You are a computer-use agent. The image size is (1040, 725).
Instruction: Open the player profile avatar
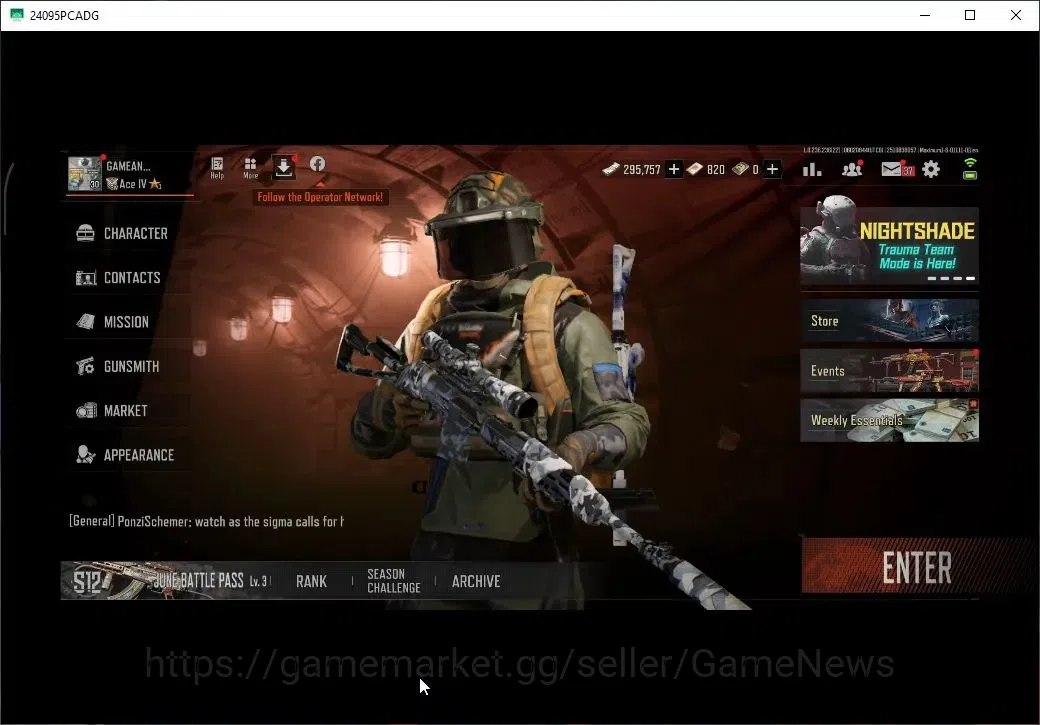click(x=85, y=173)
